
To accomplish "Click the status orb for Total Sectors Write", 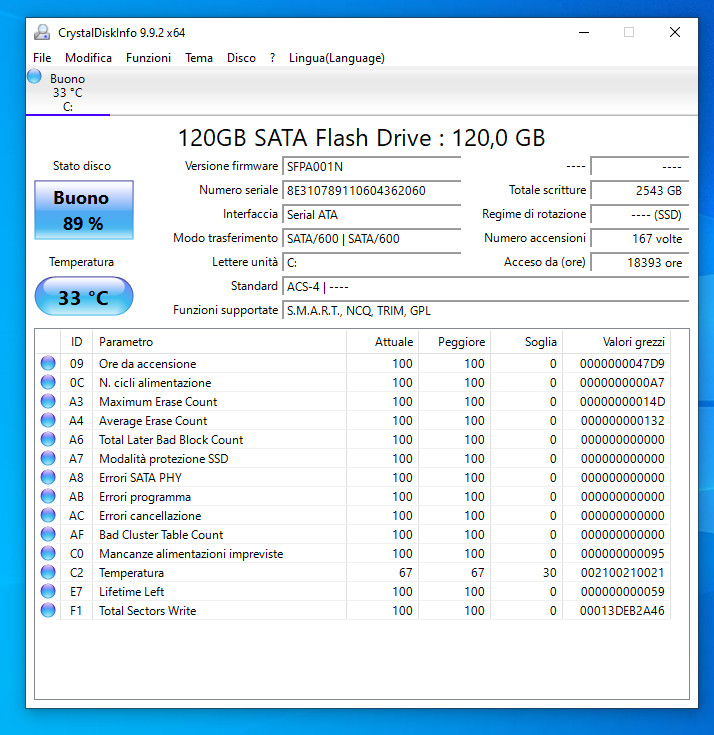I will click(x=48, y=610).
